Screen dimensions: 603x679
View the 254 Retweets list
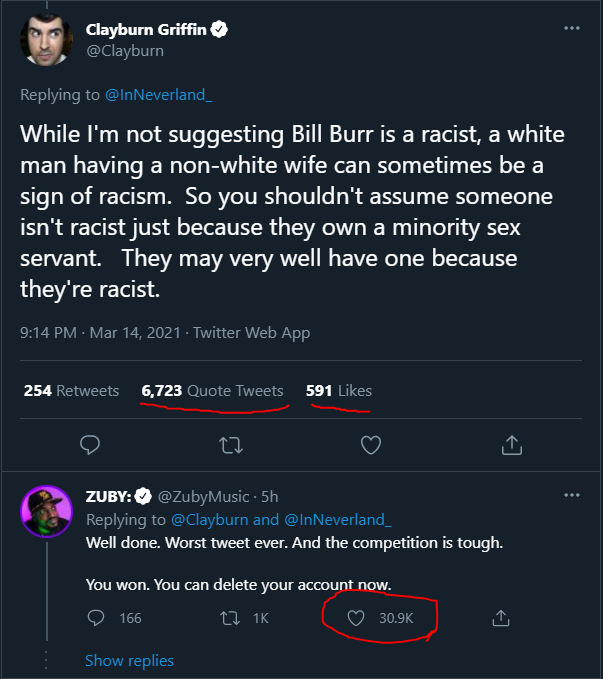(71, 391)
